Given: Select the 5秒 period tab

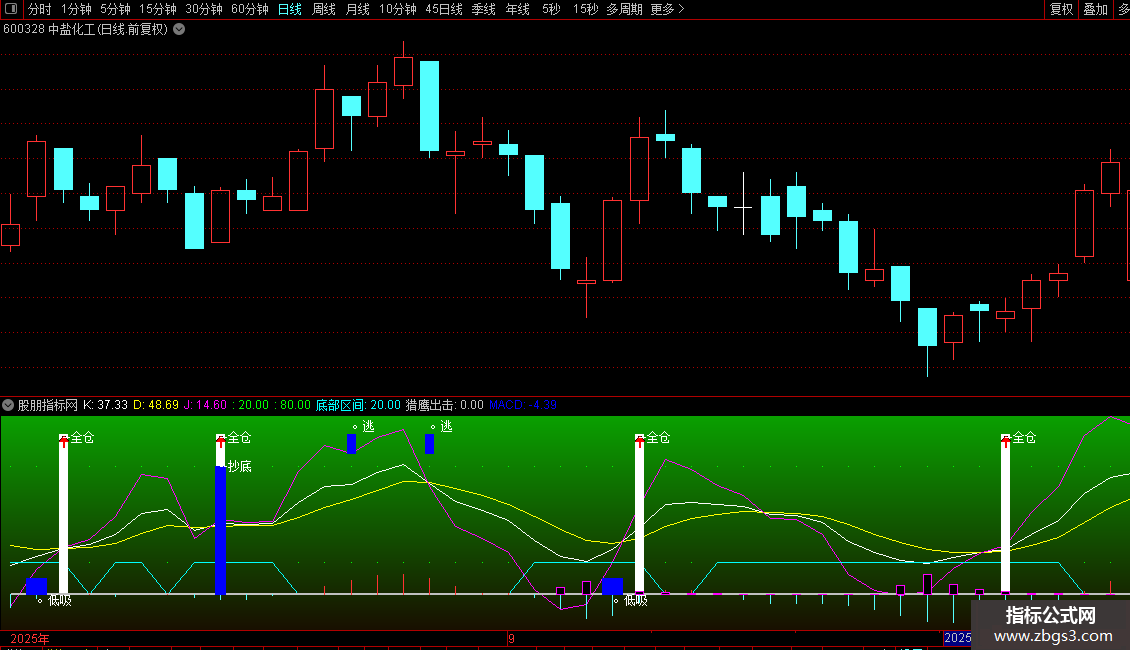Looking at the screenshot, I should click(551, 9).
